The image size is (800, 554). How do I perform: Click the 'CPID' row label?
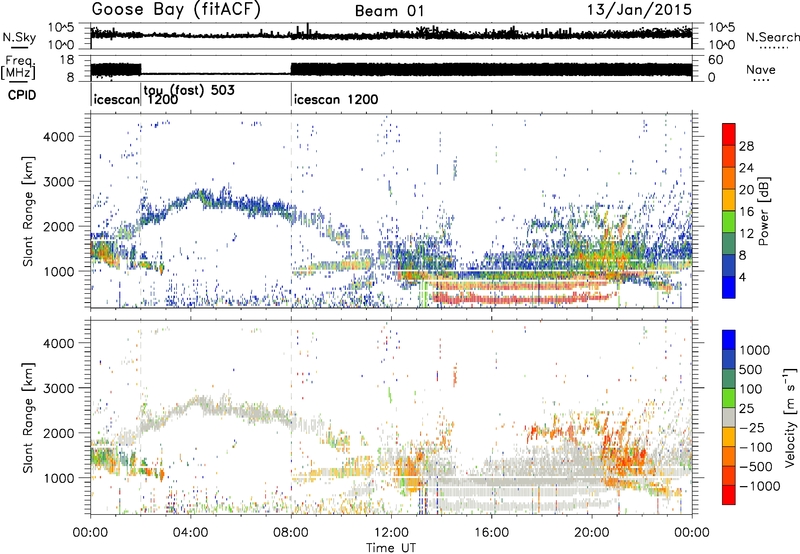pos(22,95)
